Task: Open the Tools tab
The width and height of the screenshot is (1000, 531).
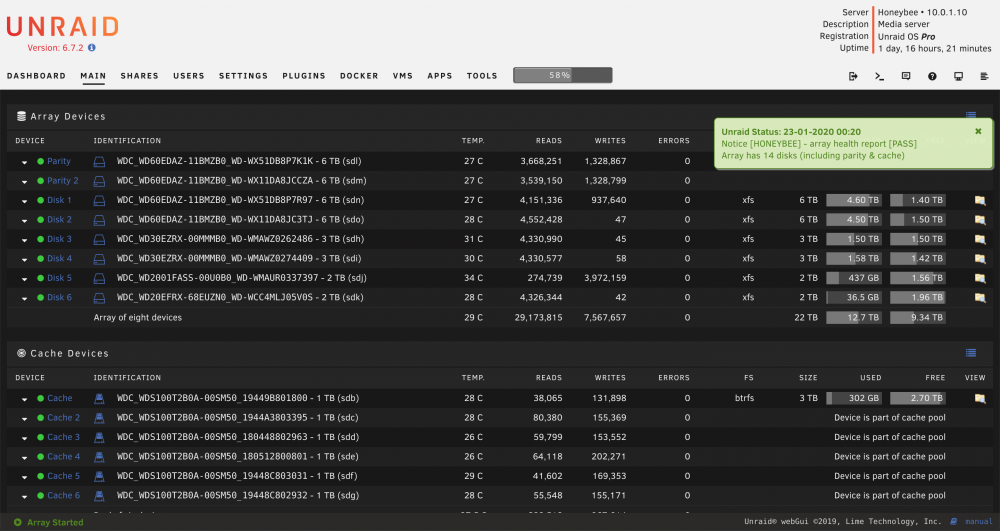Action: pyautogui.click(x=482, y=76)
